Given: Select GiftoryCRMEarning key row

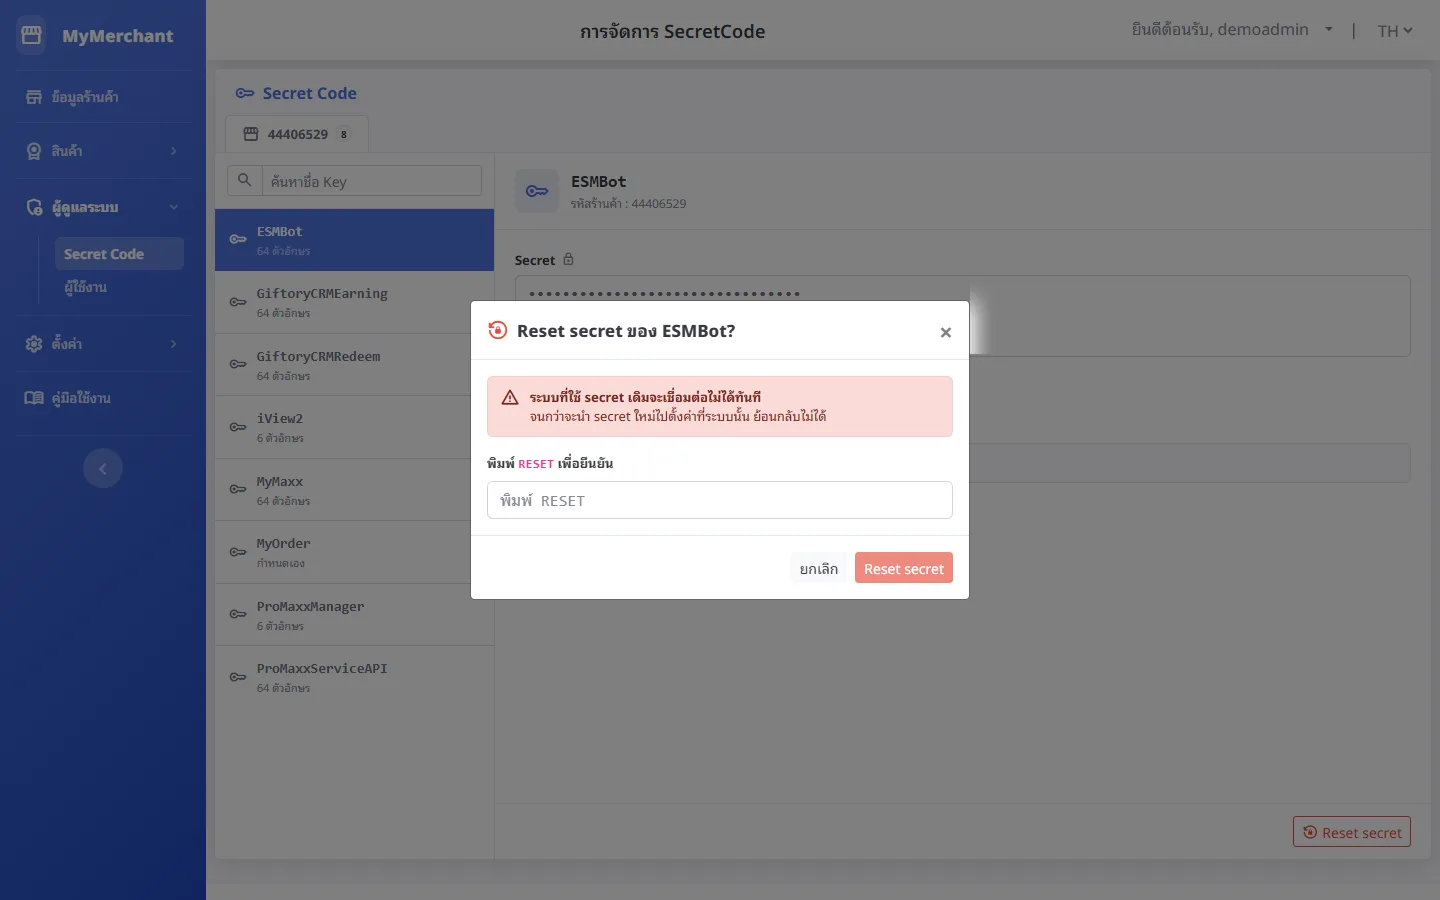Looking at the screenshot, I should (x=355, y=302).
